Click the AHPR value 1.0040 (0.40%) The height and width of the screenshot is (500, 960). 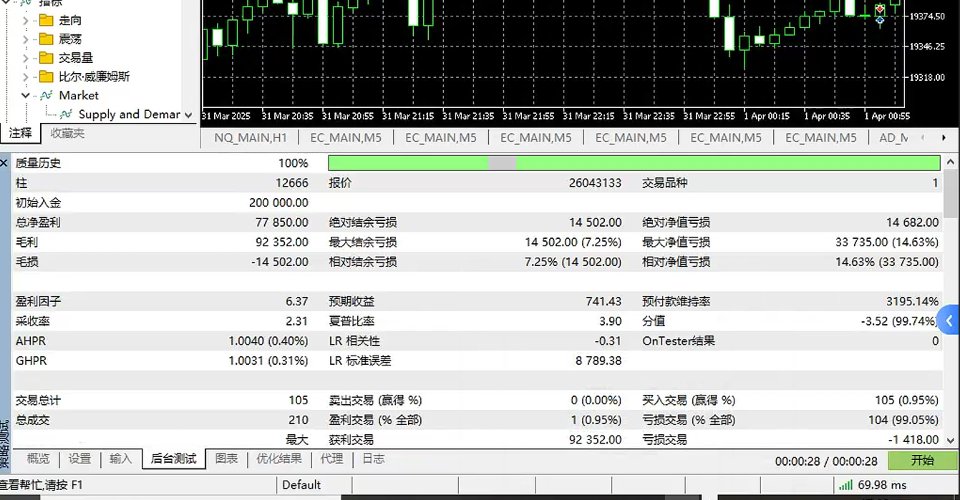coord(268,341)
